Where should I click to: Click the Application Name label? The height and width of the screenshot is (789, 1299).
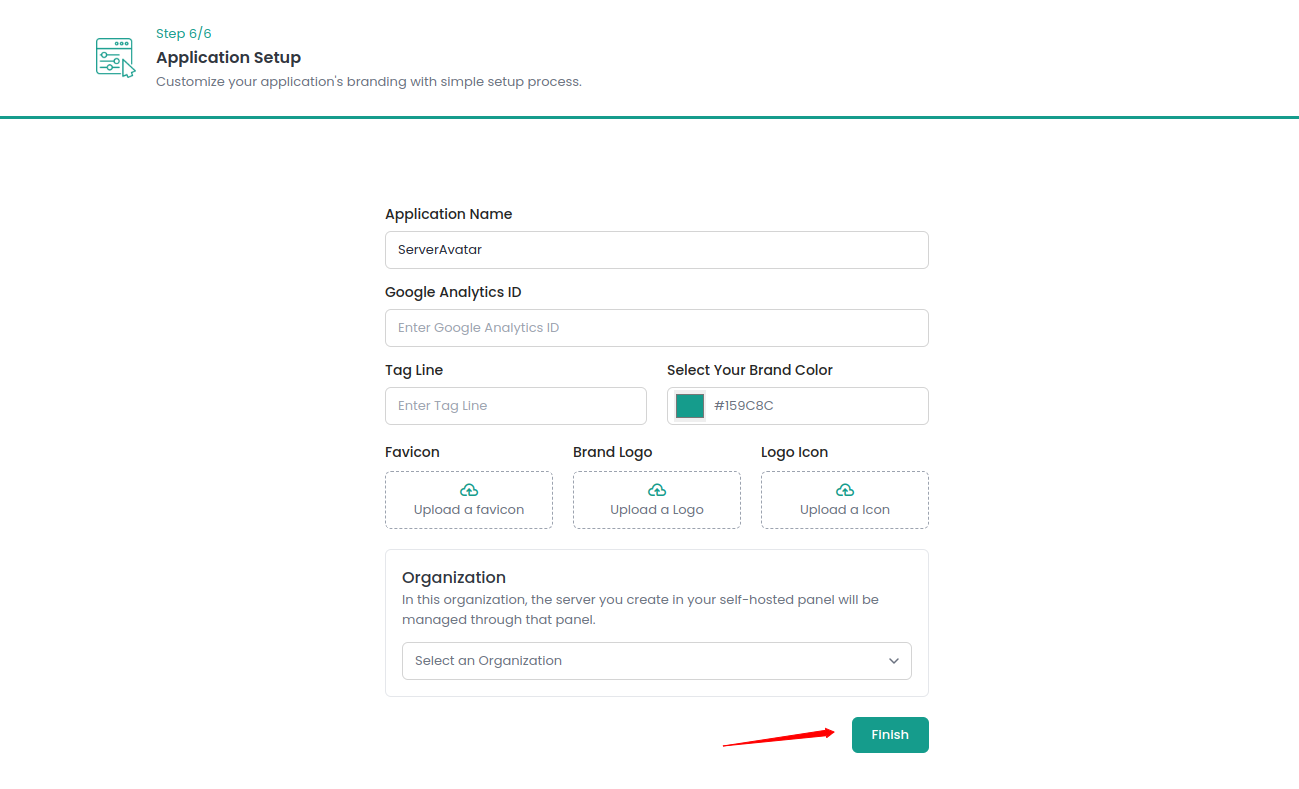click(x=448, y=214)
